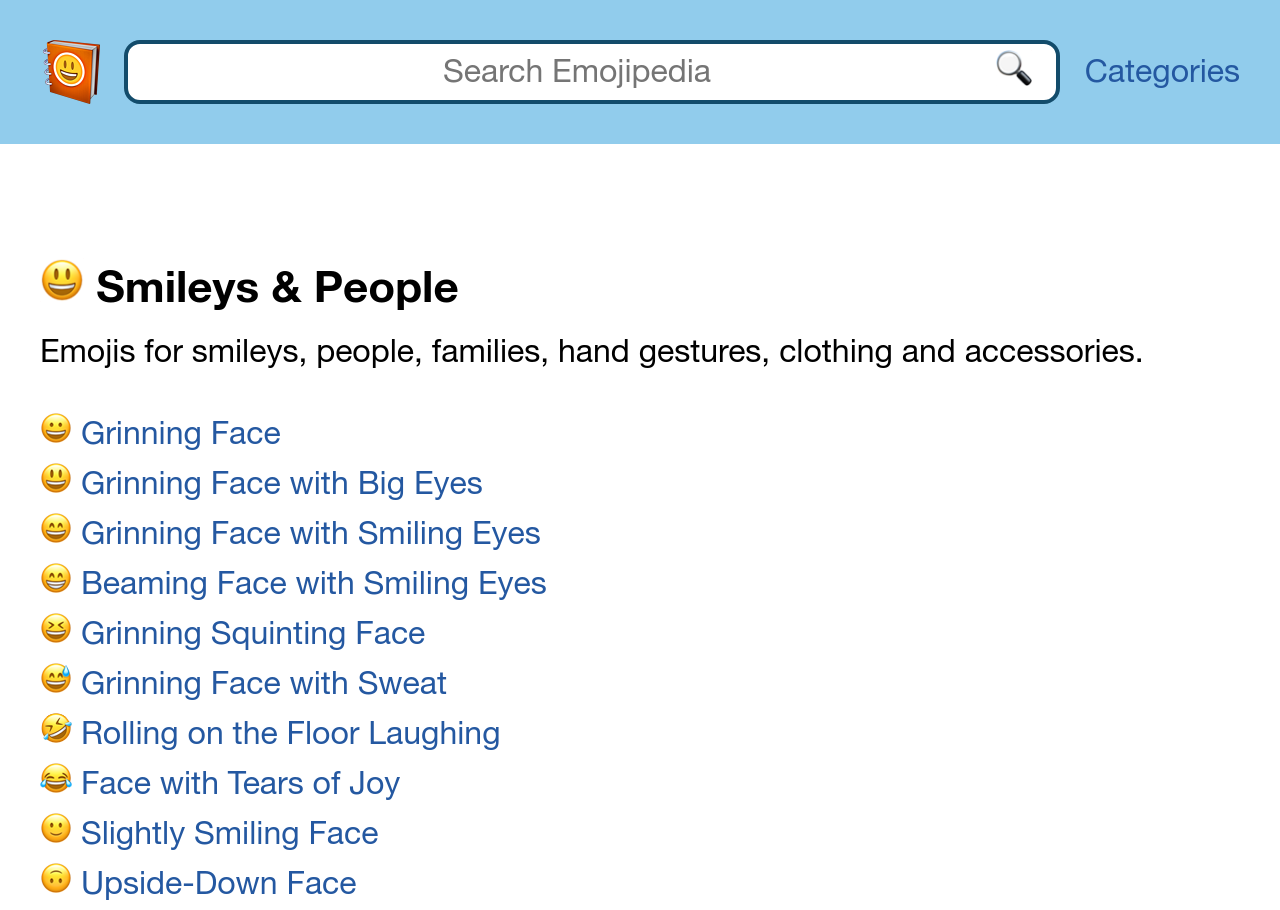Visit the Grinning Squinting Face page
1280x910 pixels.
(253, 633)
